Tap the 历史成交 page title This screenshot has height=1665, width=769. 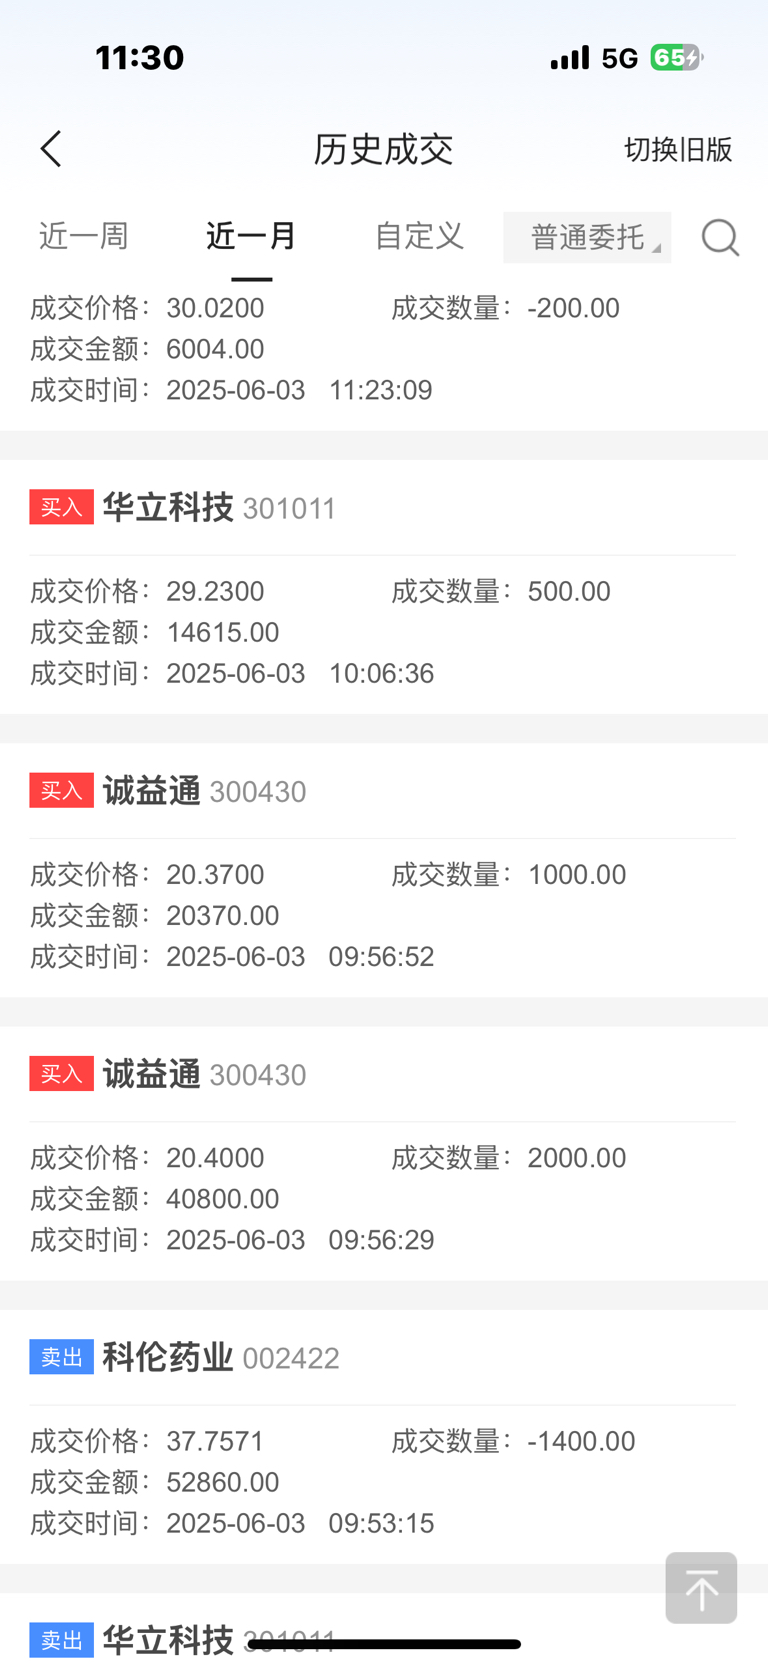(383, 149)
